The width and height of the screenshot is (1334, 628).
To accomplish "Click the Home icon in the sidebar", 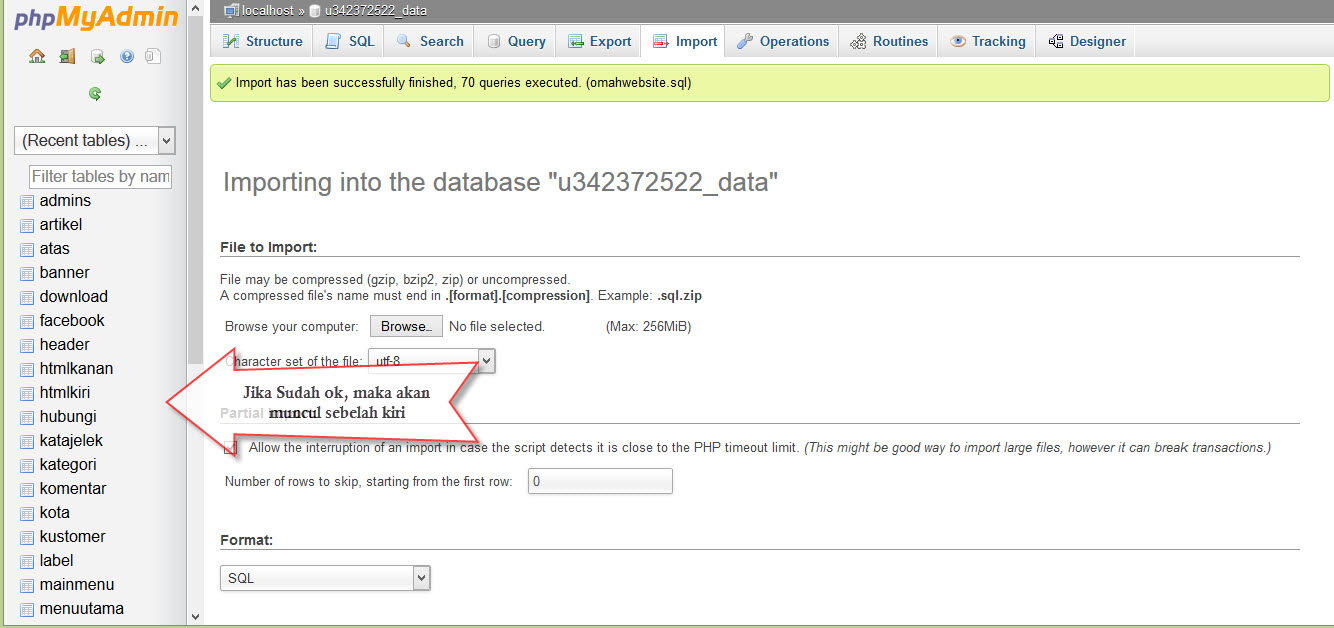I will pyautogui.click(x=37, y=57).
